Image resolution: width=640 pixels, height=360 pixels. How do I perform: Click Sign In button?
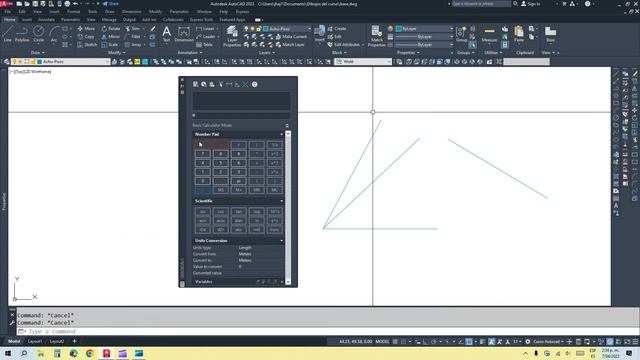point(531,4)
